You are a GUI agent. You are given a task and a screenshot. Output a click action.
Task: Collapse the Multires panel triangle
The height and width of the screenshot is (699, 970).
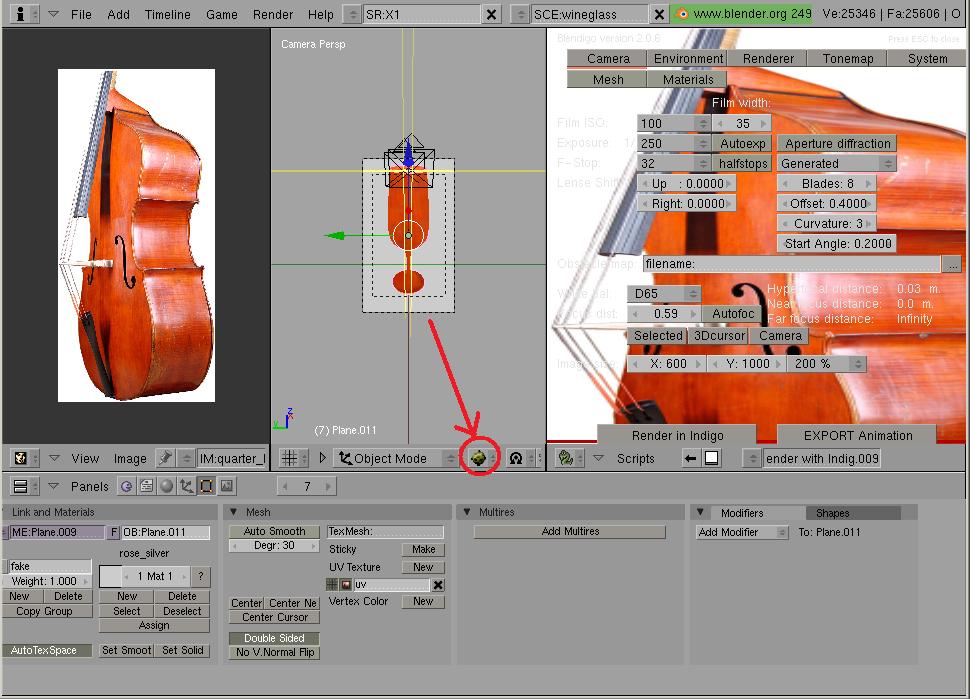click(466, 512)
